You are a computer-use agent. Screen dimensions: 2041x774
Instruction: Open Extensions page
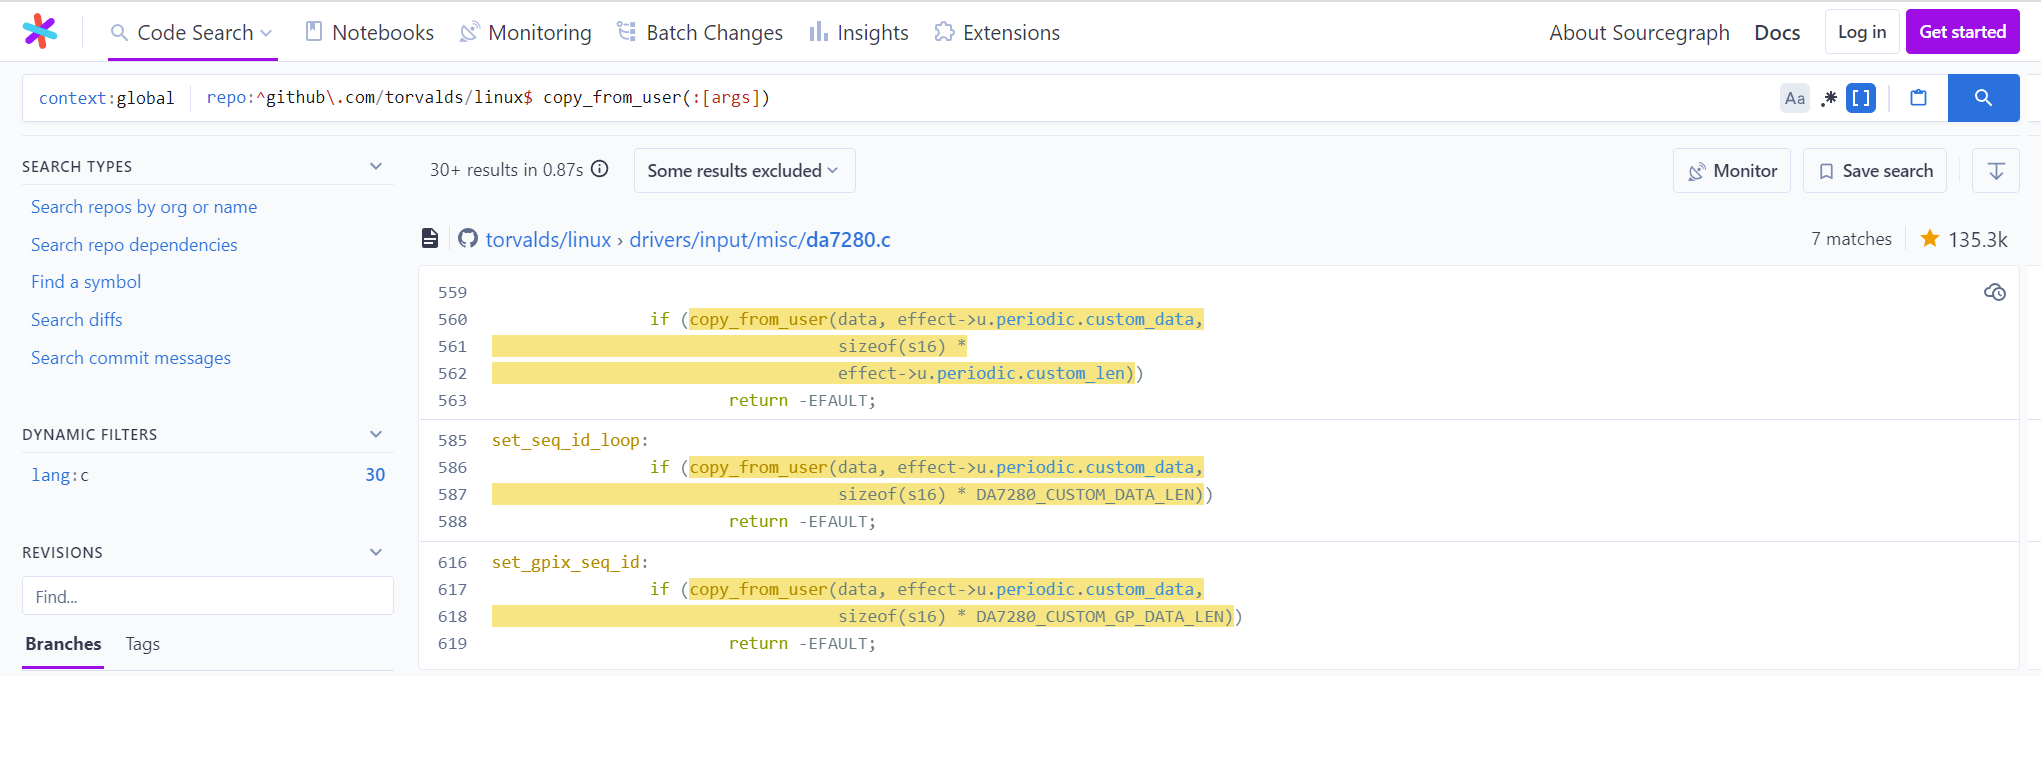997,33
